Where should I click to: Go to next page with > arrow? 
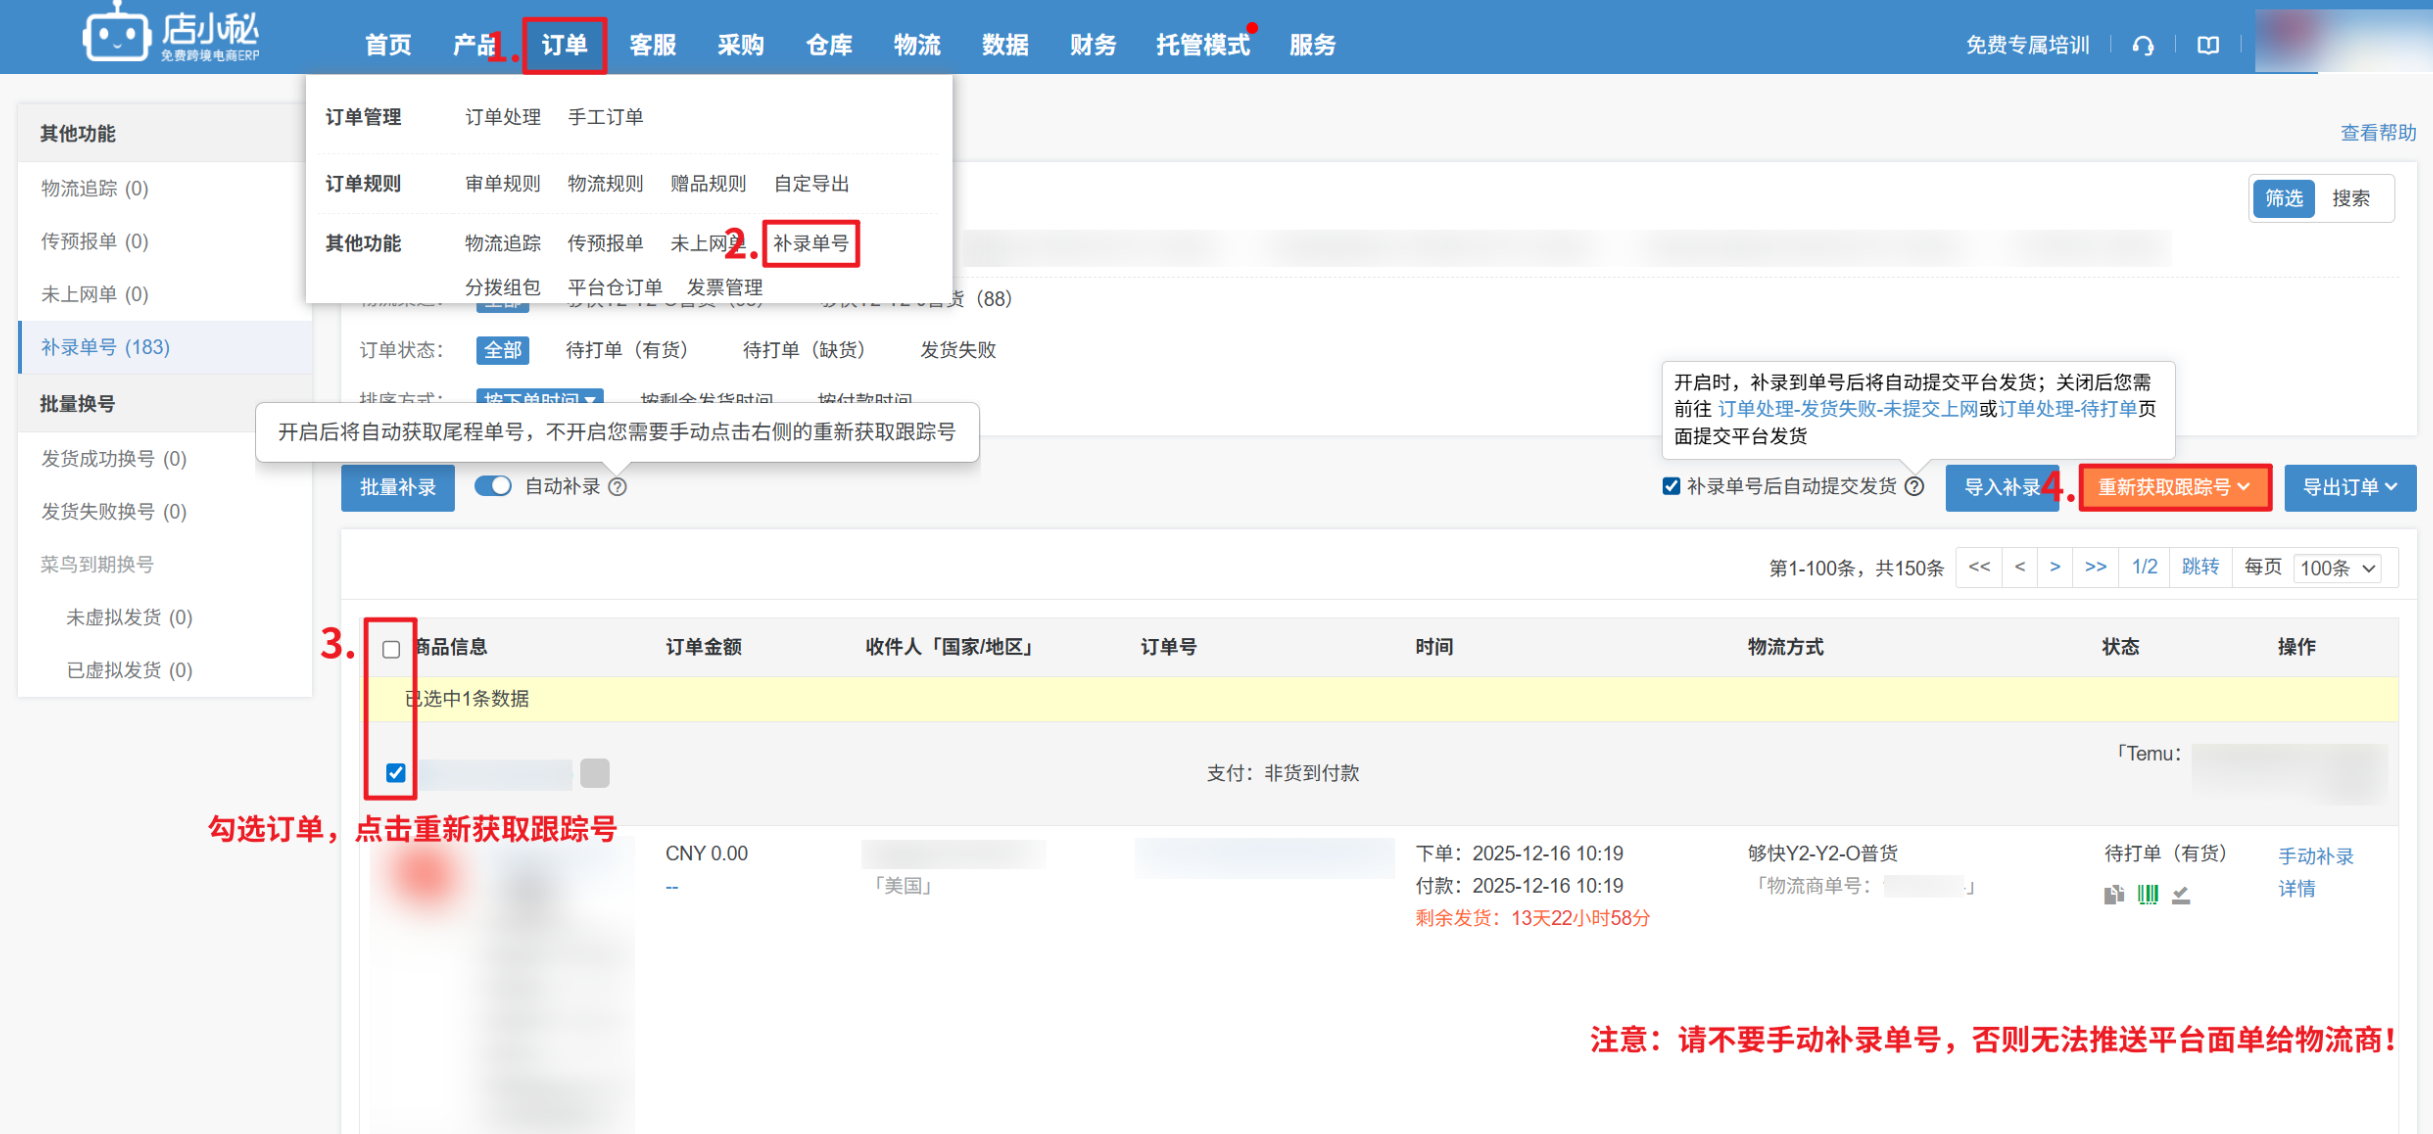[2055, 568]
